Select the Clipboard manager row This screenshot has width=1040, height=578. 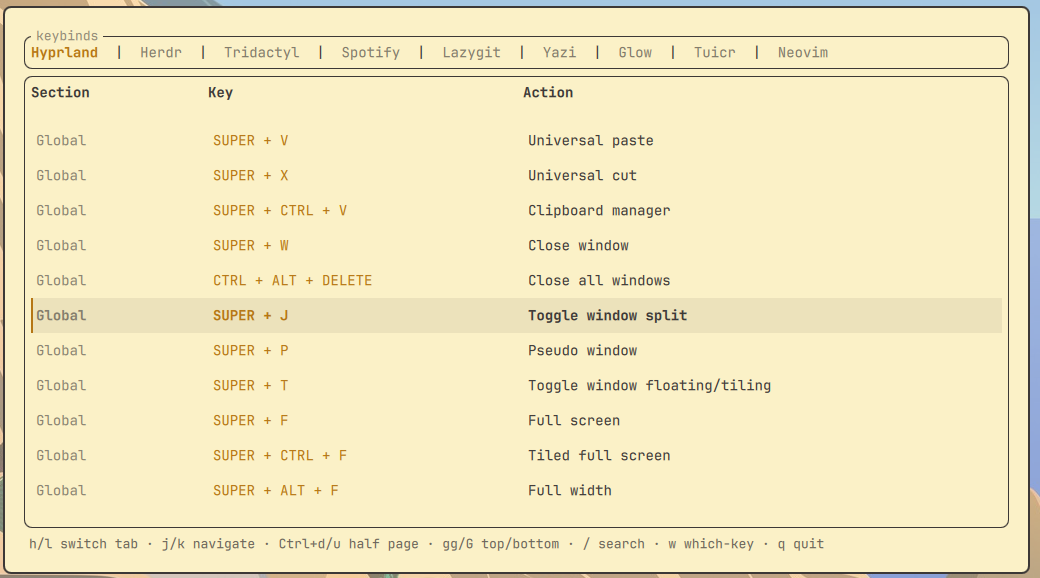click(x=517, y=210)
